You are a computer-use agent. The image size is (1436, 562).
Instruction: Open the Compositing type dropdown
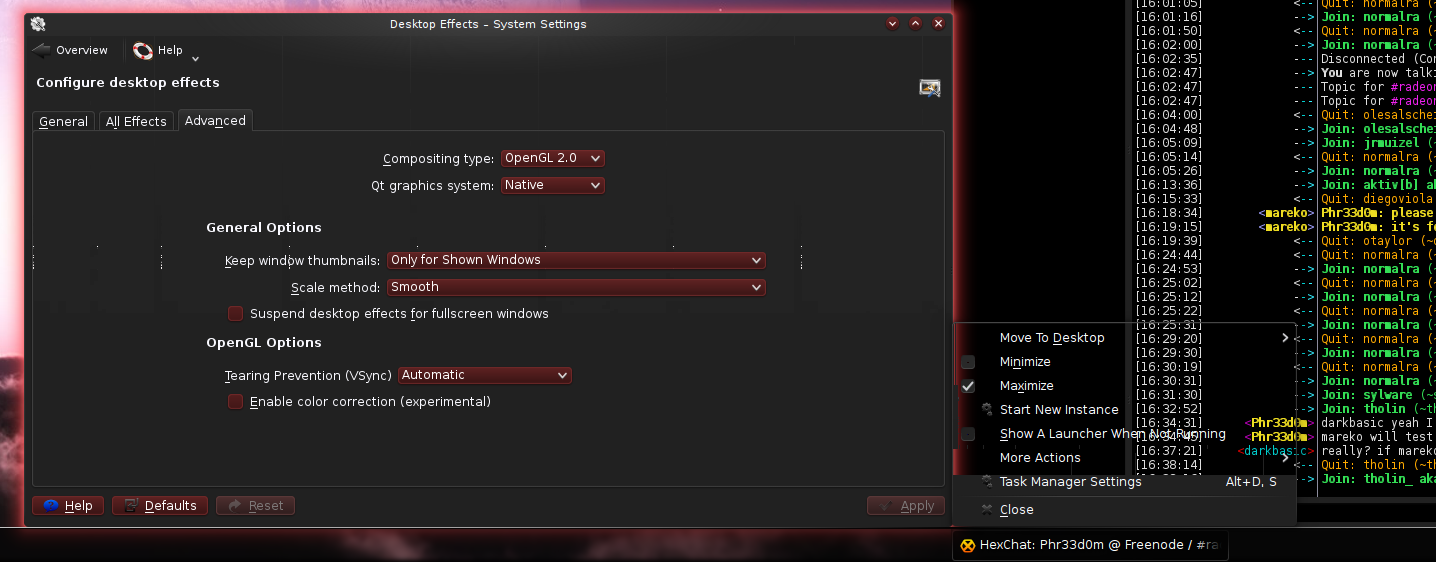pos(552,158)
